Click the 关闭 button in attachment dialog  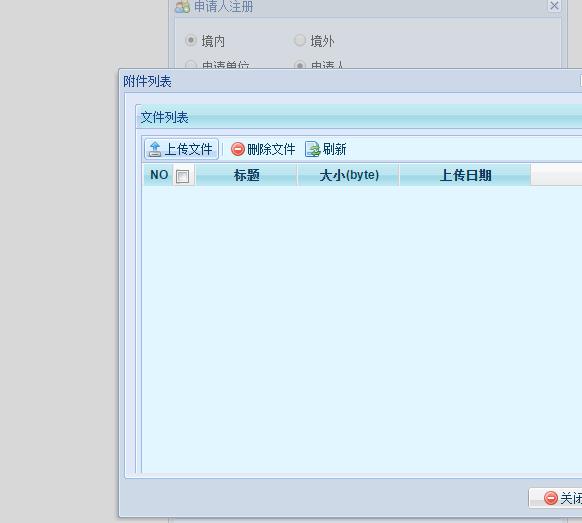556,498
